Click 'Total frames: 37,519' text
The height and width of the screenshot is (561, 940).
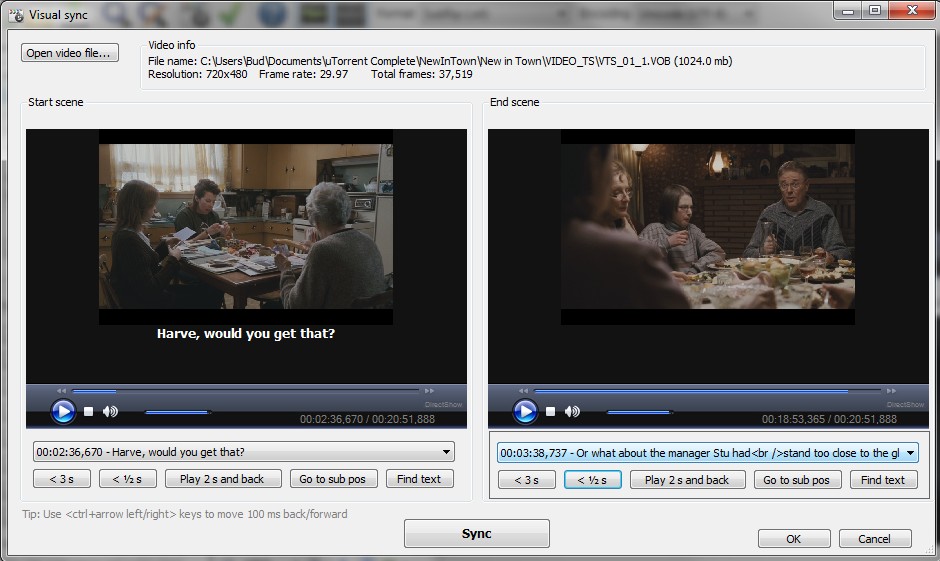point(421,74)
